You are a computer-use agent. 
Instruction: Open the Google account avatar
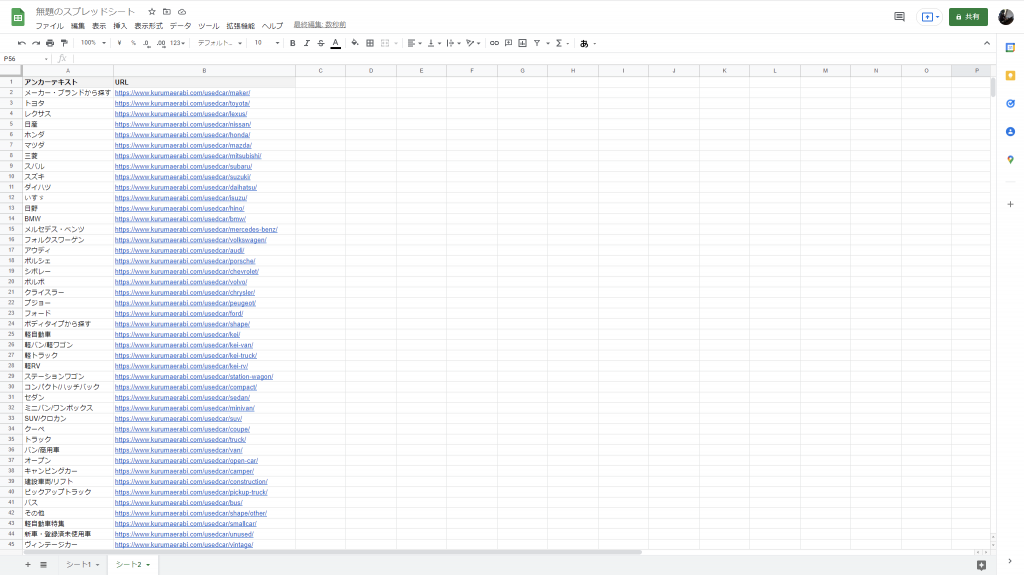pos(1006,17)
